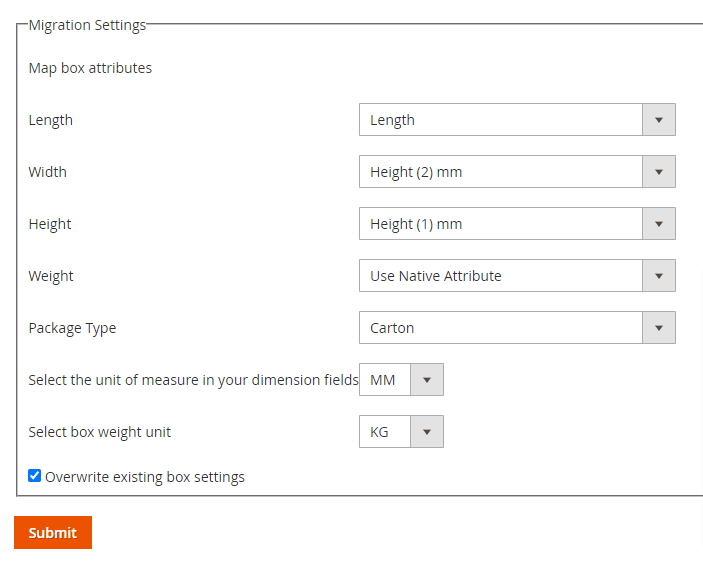
Task: Click the 'Map box attributes' heading text
Action: pos(90,68)
